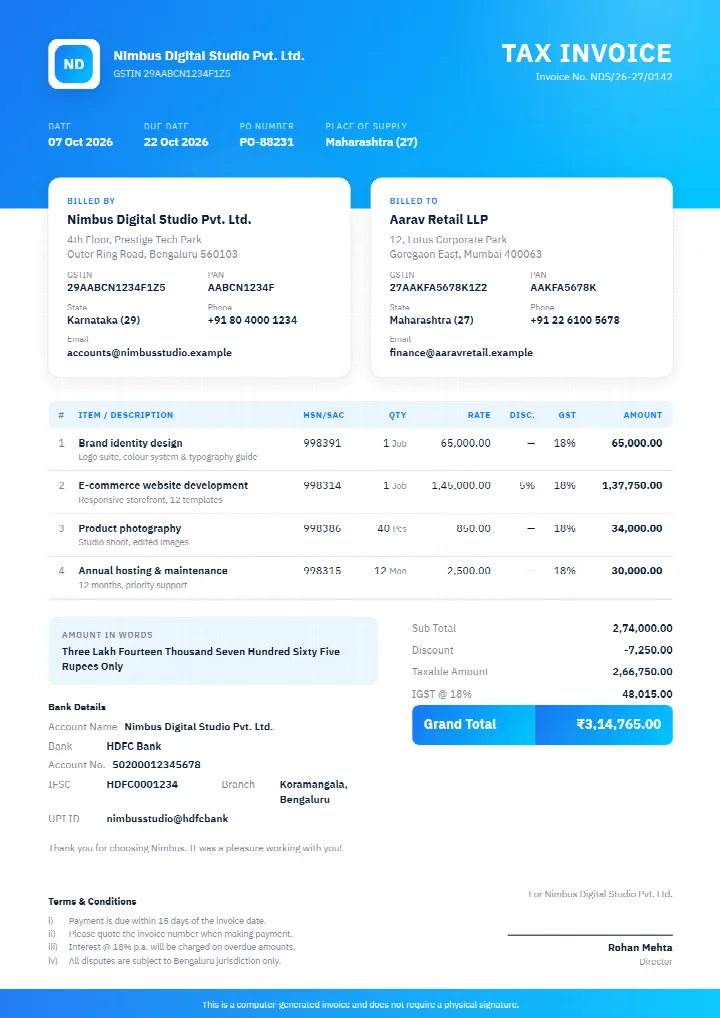Image resolution: width=720 pixels, height=1018 pixels.
Task: Select due date 22 Oct 2026
Action: 176,142
